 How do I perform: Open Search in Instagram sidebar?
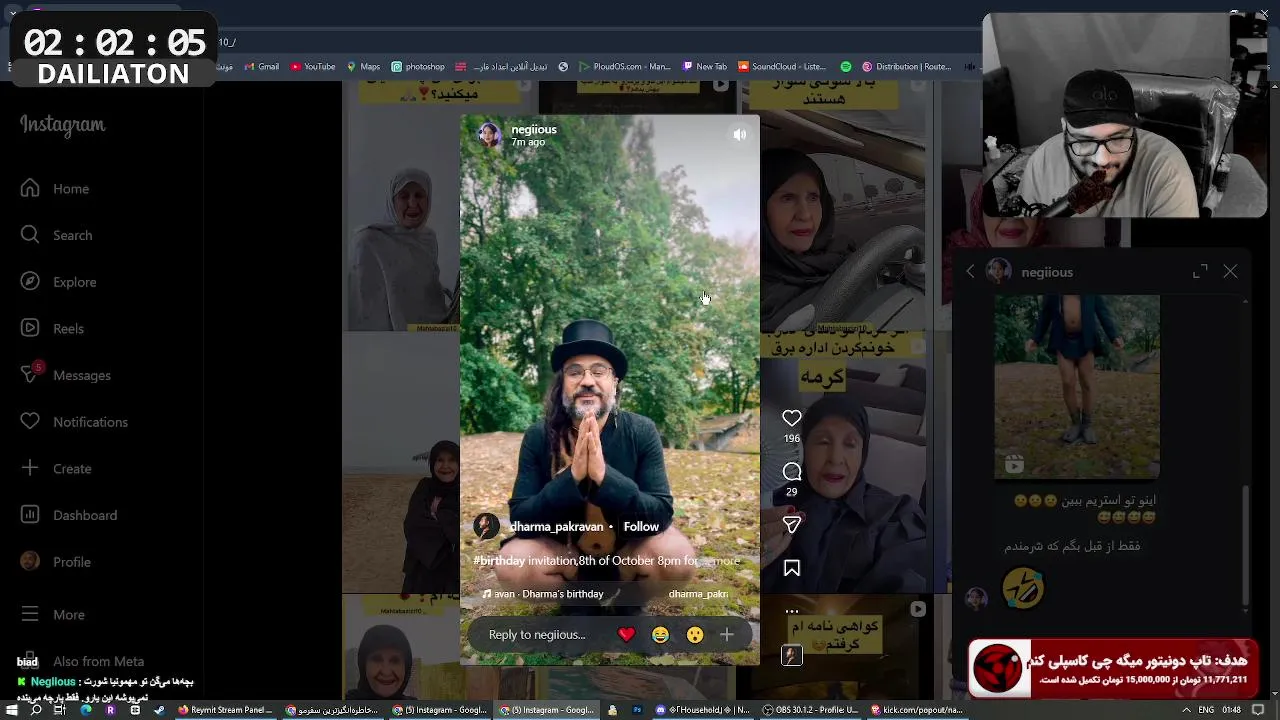click(57, 235)
